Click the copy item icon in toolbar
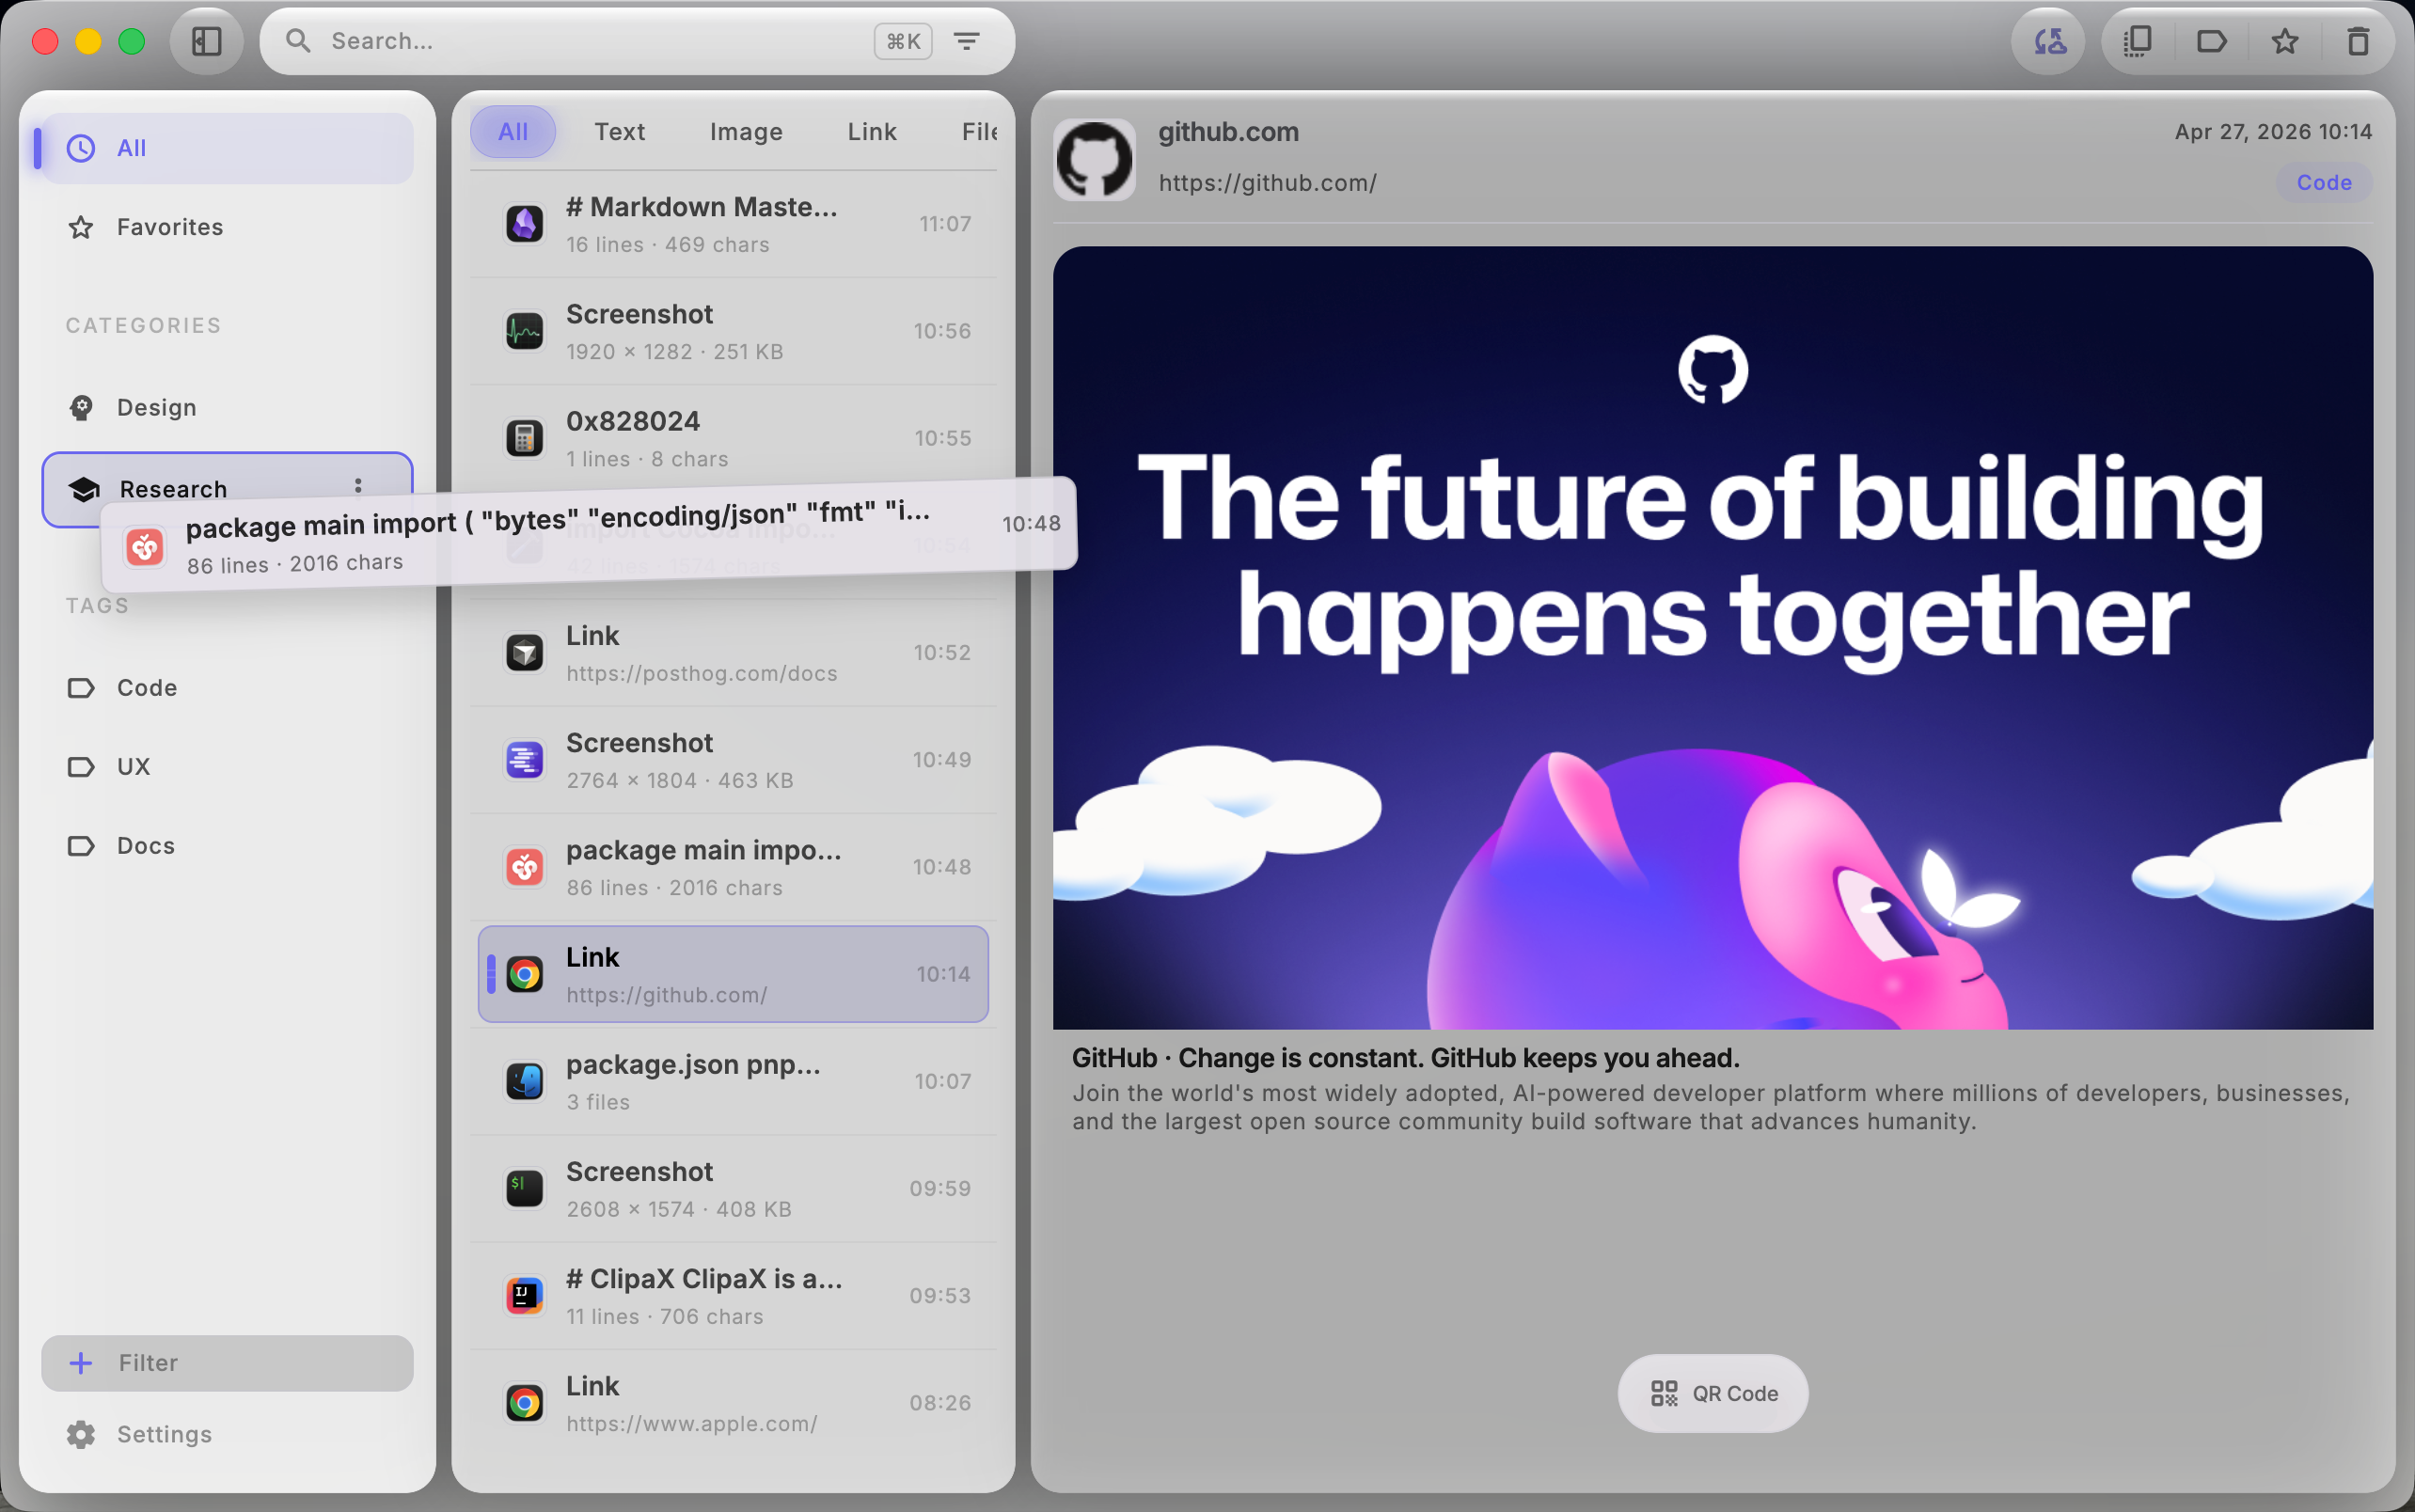 [x=2136, y=41]
